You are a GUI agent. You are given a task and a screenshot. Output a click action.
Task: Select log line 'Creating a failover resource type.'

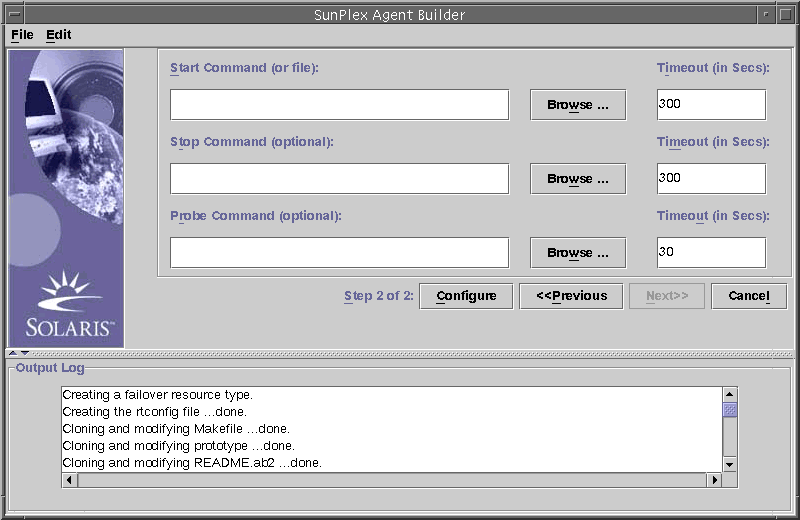click(x=158, y=395)
